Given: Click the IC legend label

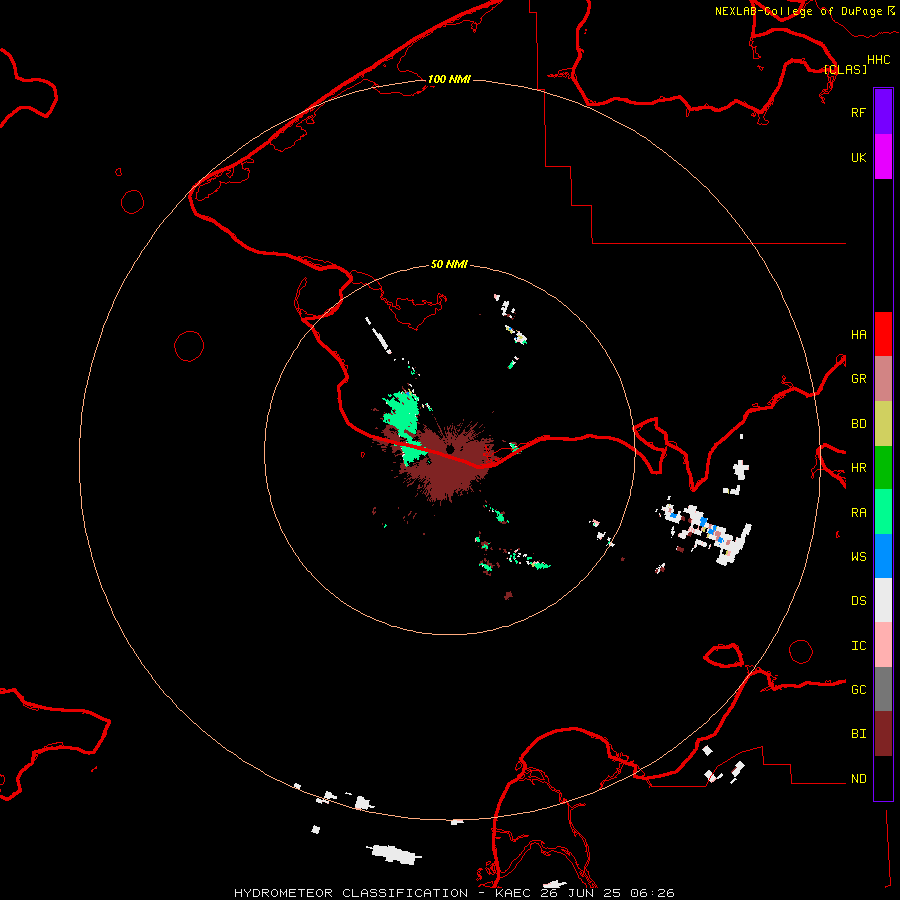Looking at the screenshot, I should point(858,646).
